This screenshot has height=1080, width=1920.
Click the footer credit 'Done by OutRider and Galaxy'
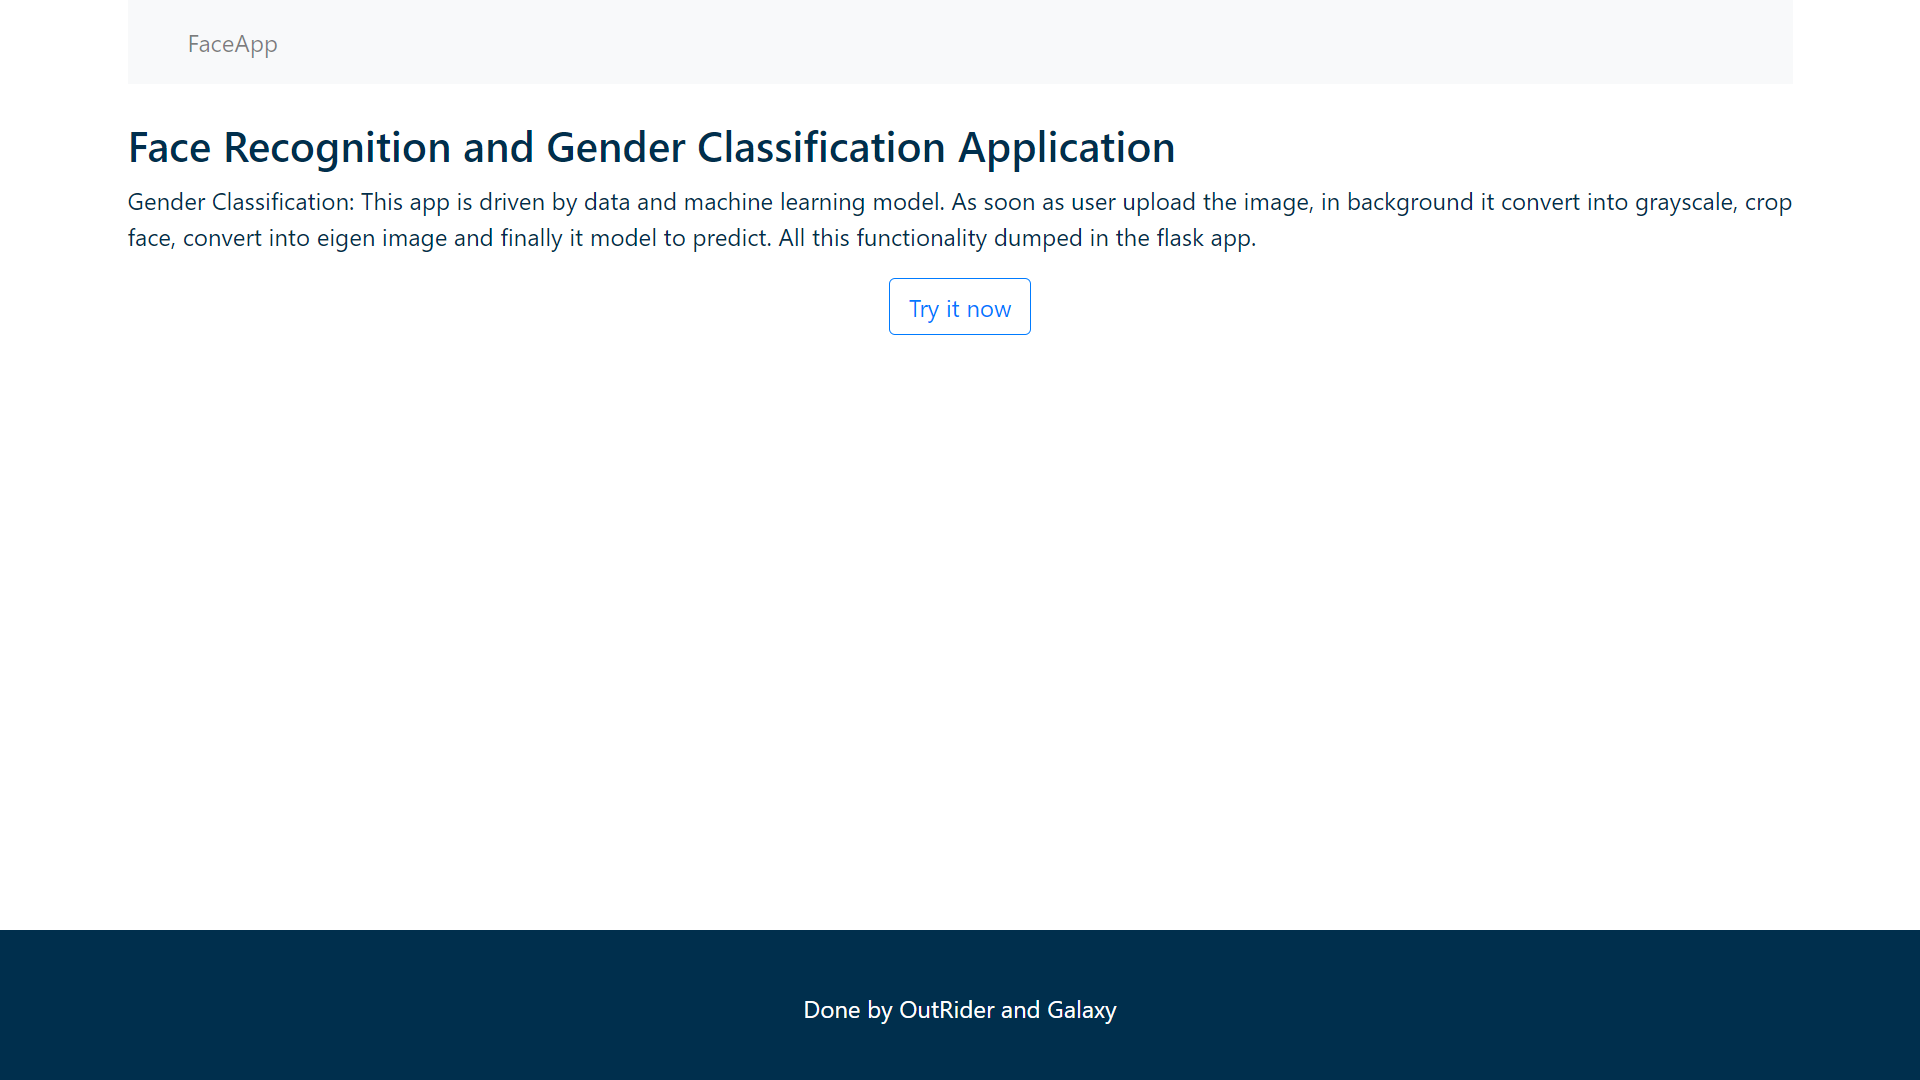[959, 1010]
